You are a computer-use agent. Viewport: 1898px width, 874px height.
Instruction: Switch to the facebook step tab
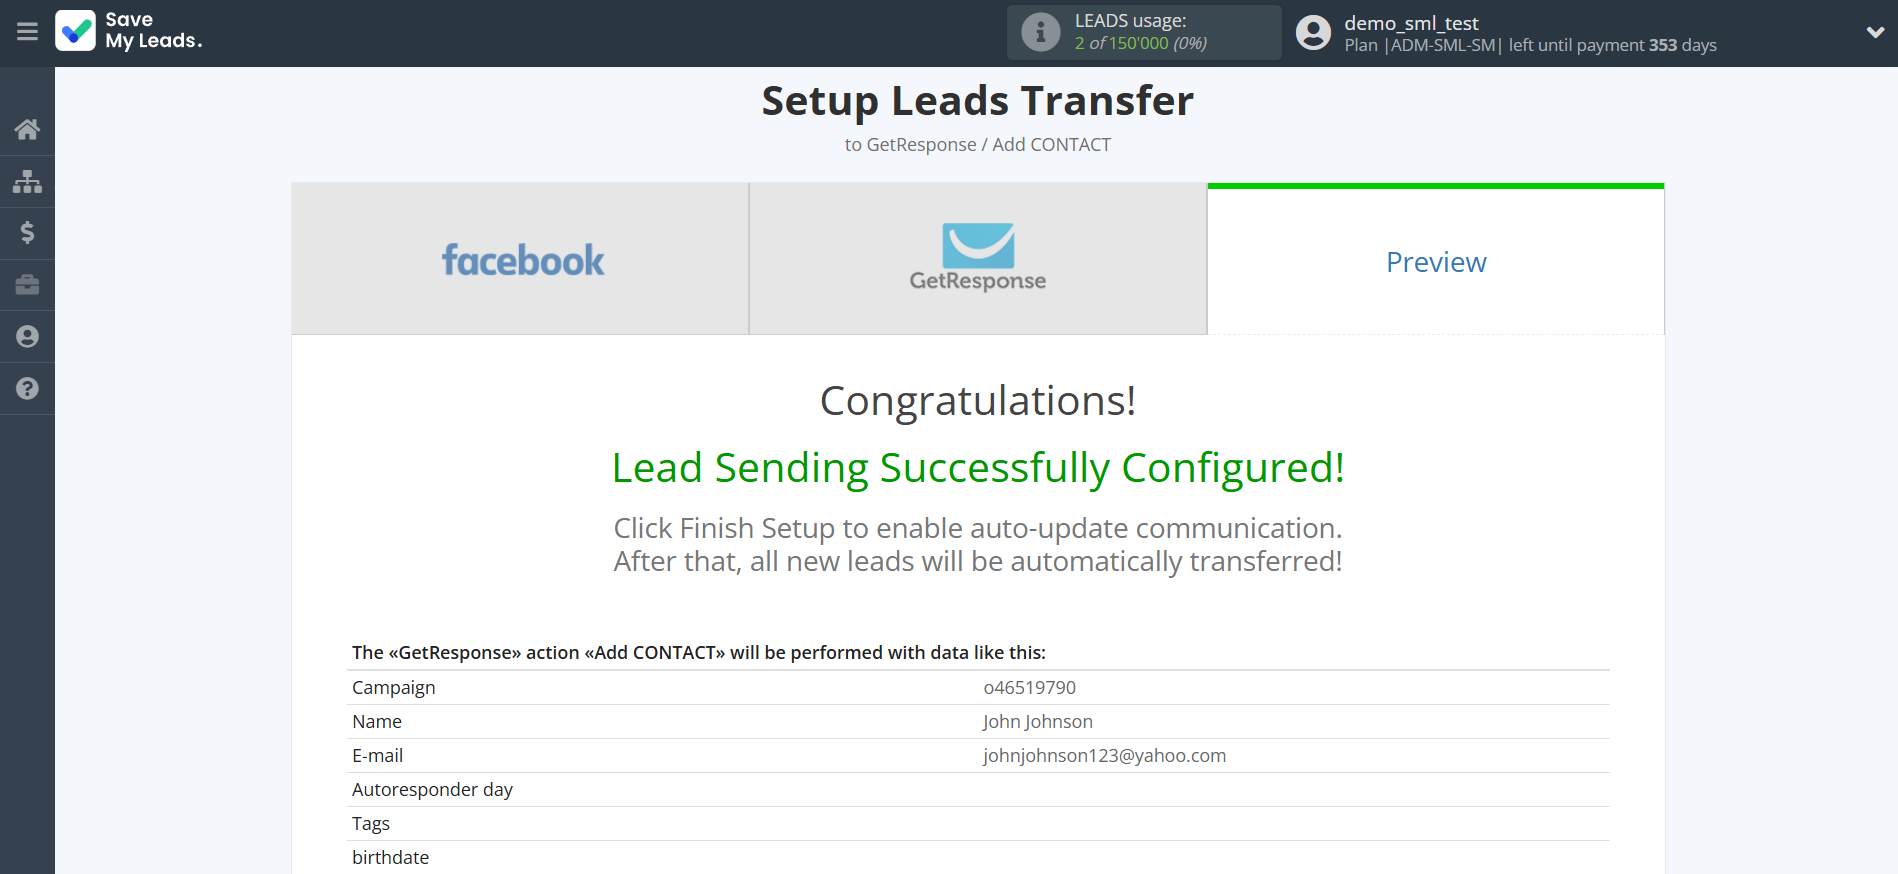coord(520,259)
